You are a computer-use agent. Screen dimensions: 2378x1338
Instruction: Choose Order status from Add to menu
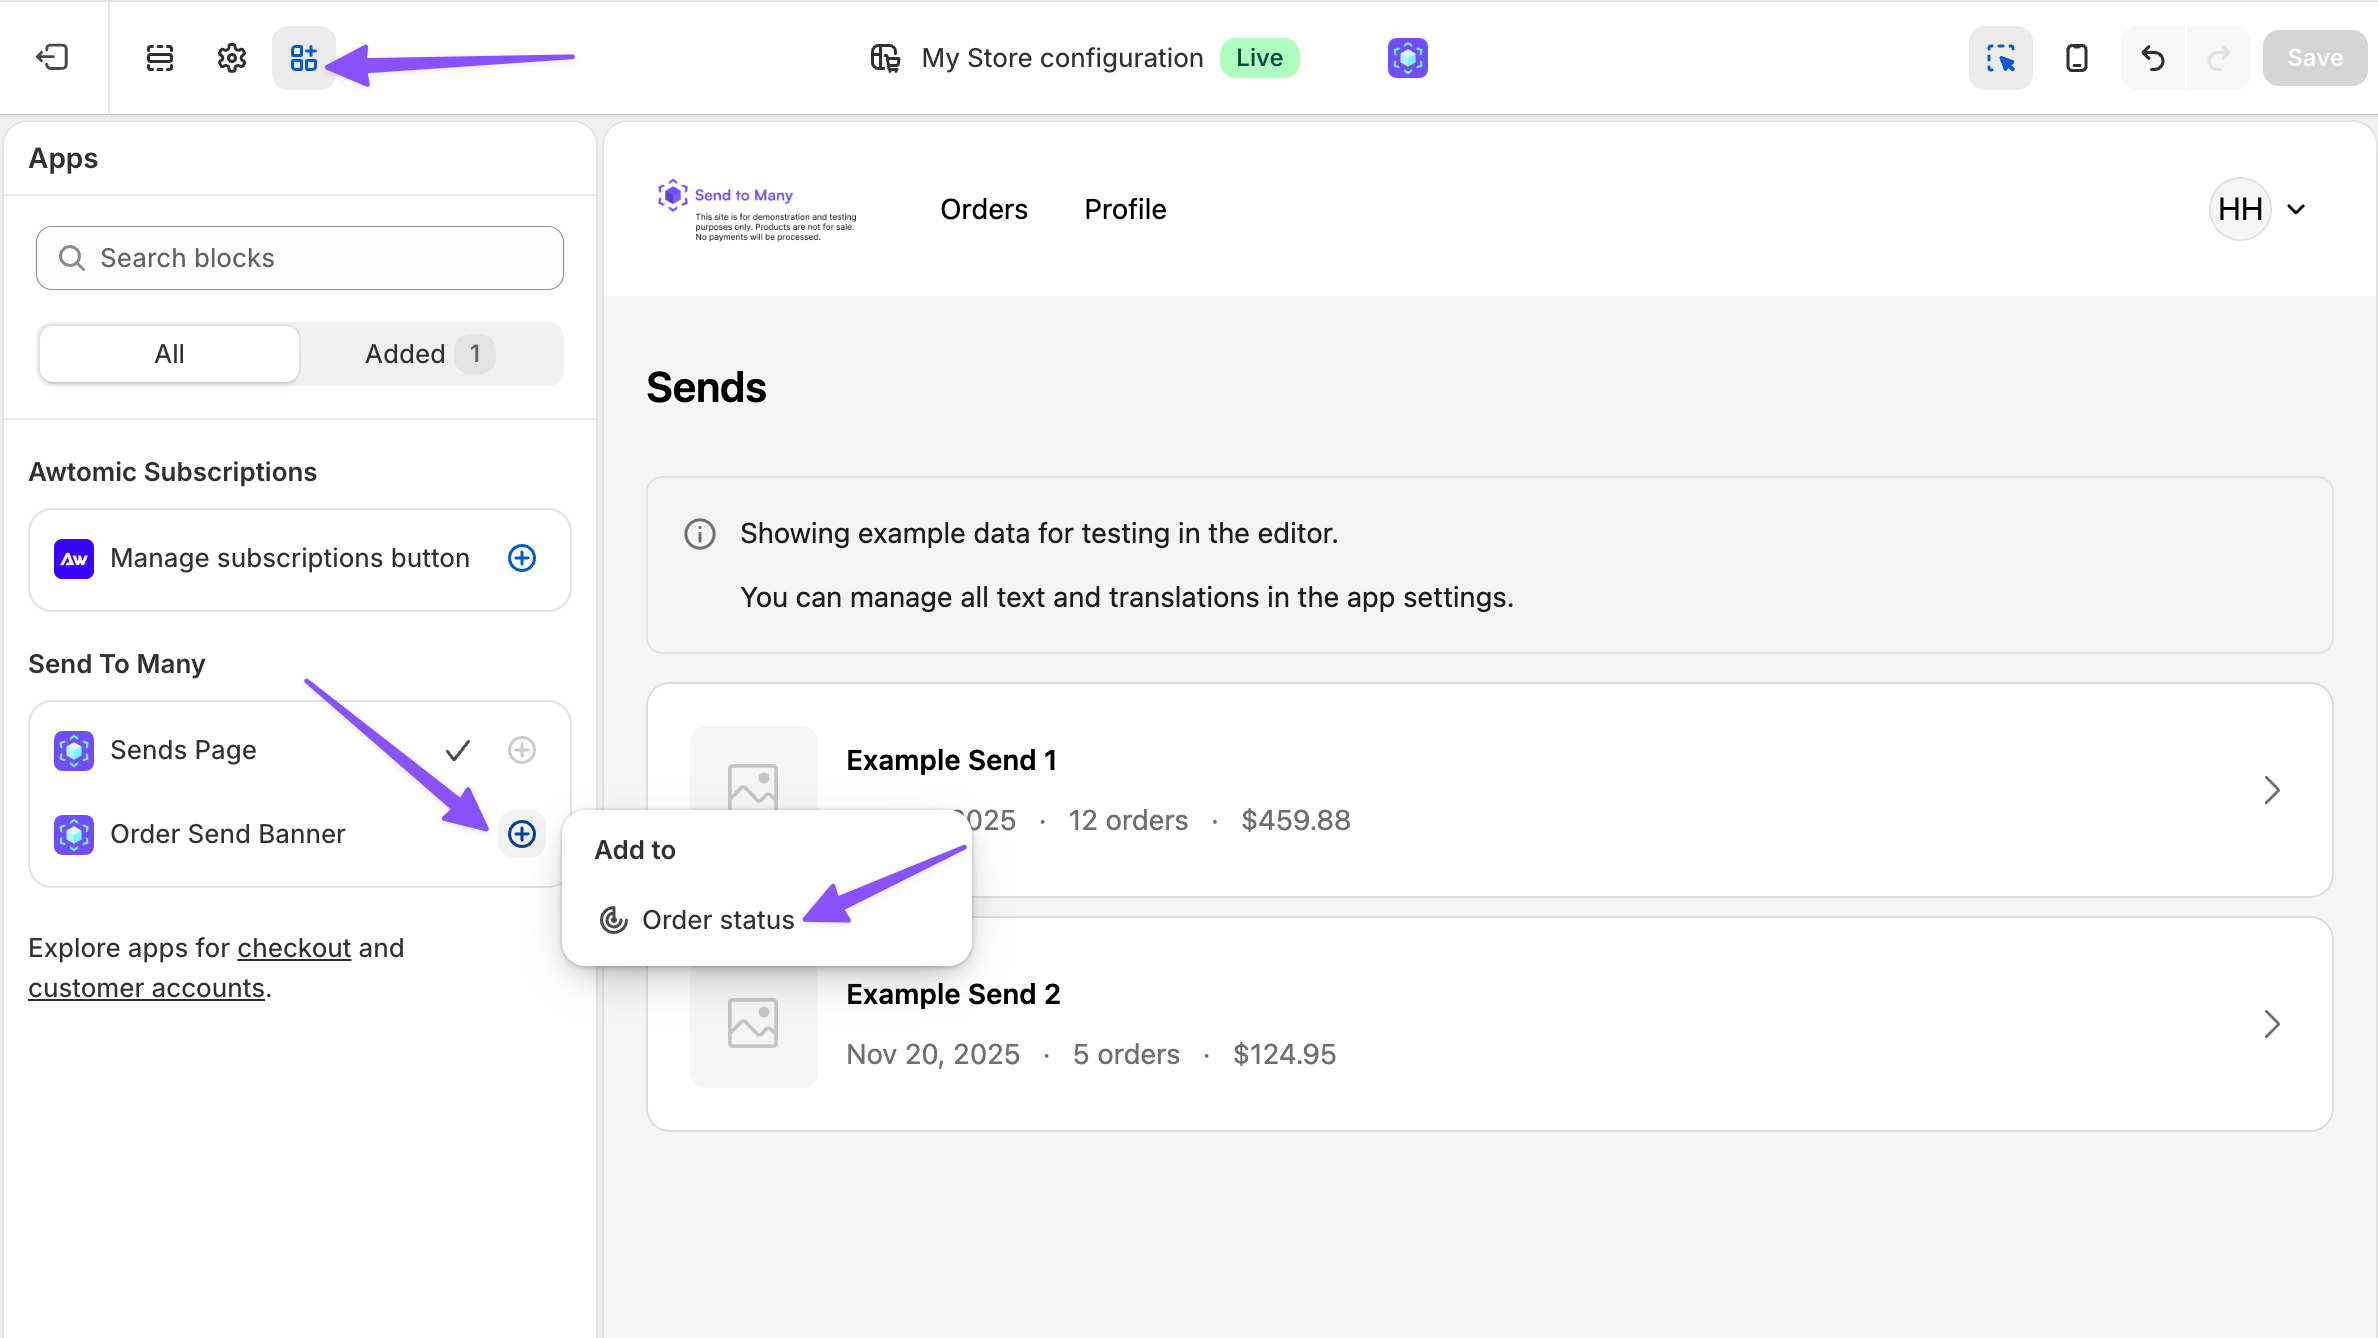click(718, 919)
